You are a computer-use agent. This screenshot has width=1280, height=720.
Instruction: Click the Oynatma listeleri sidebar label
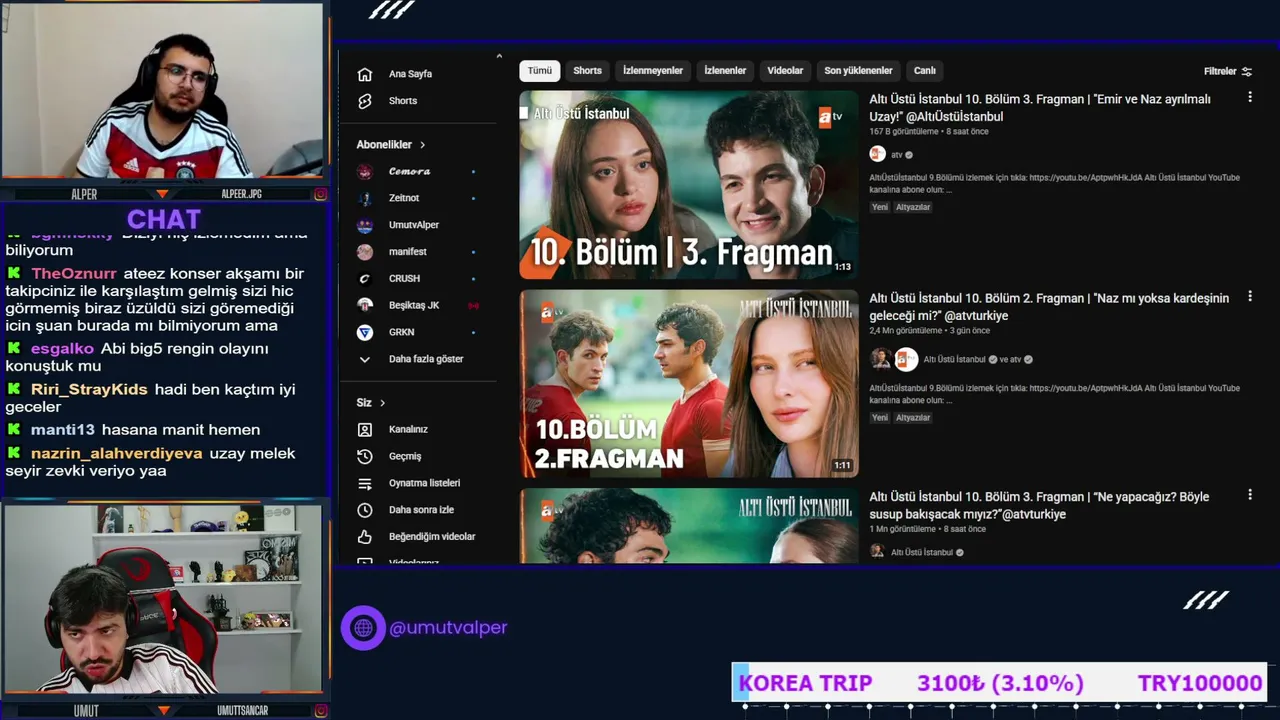(x=424, y=483)
